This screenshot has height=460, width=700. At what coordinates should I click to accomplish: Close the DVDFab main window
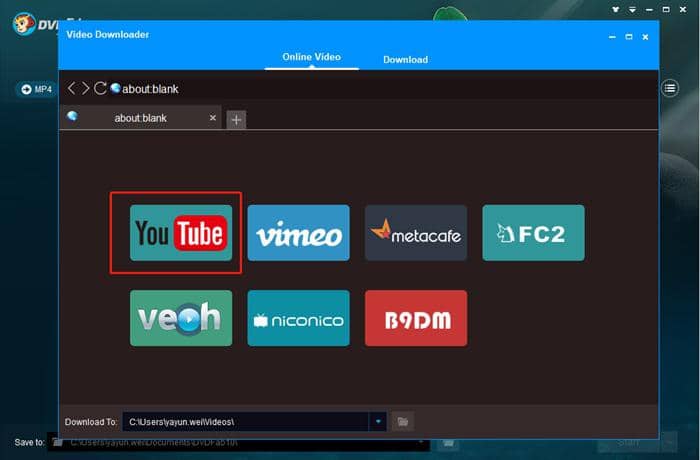pos(683,9)
